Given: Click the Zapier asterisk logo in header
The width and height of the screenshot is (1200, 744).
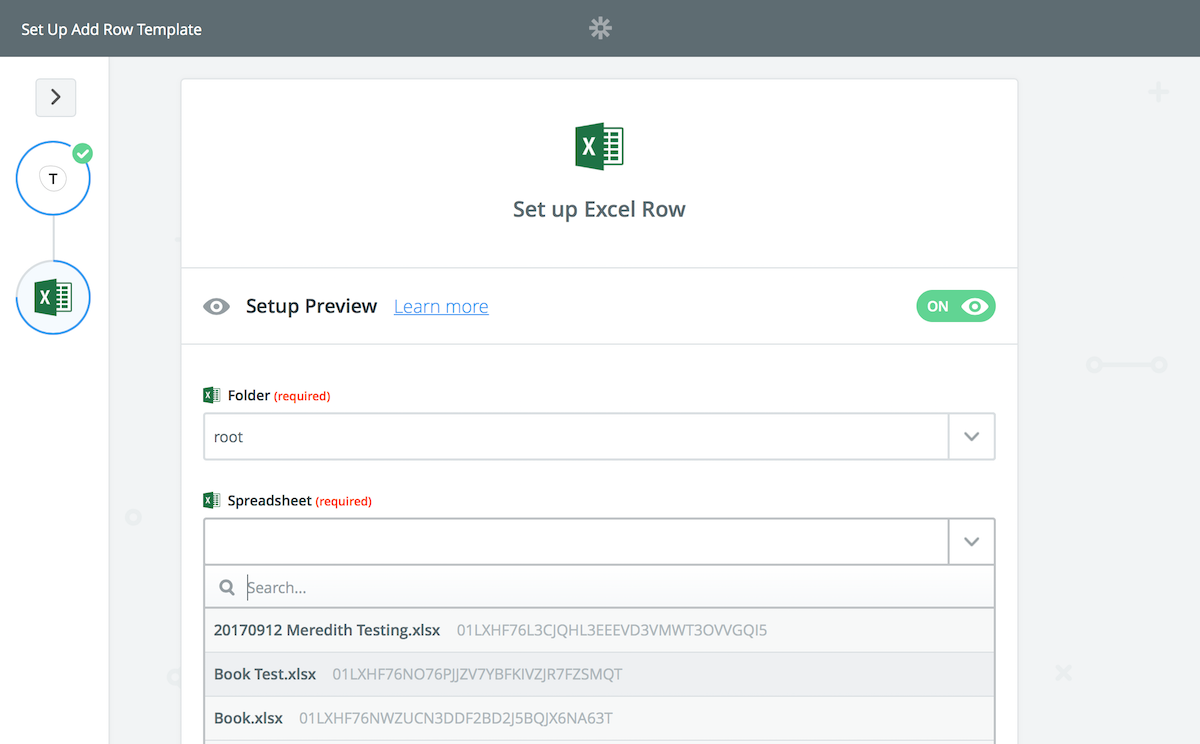Looking at the screenshot, I should click(x=599, y=28).
